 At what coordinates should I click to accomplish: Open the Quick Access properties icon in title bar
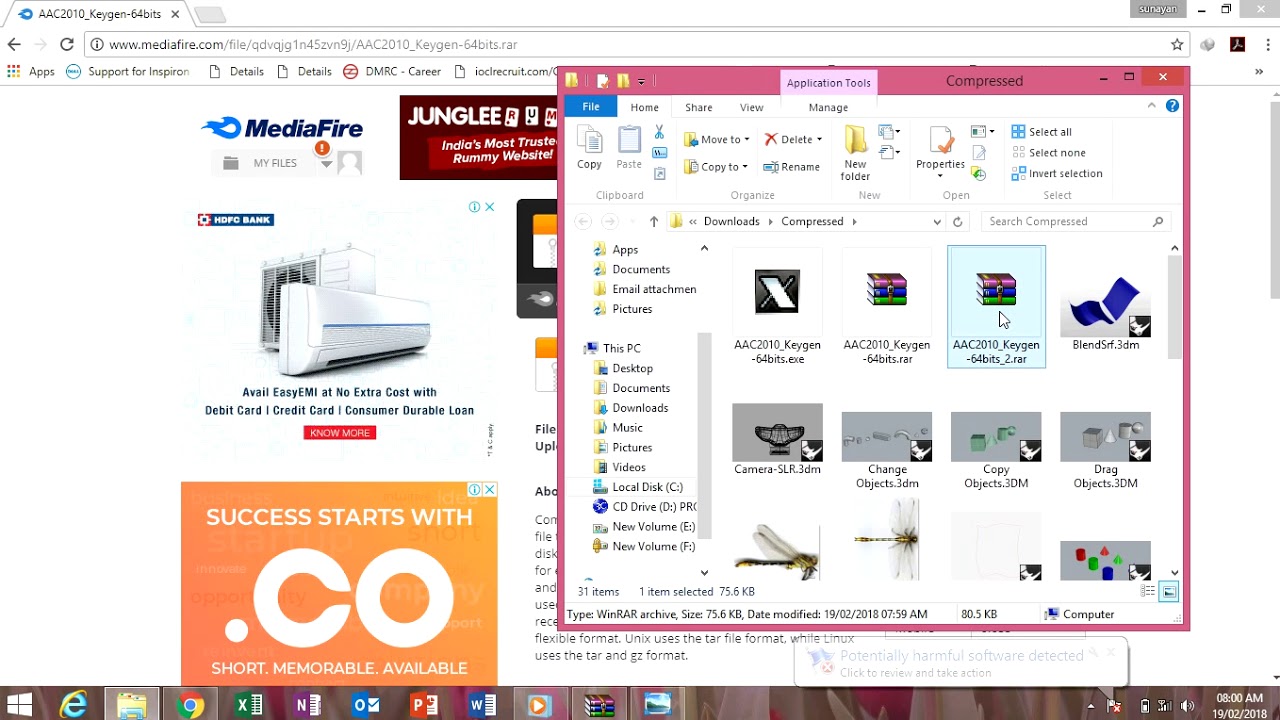603,81
